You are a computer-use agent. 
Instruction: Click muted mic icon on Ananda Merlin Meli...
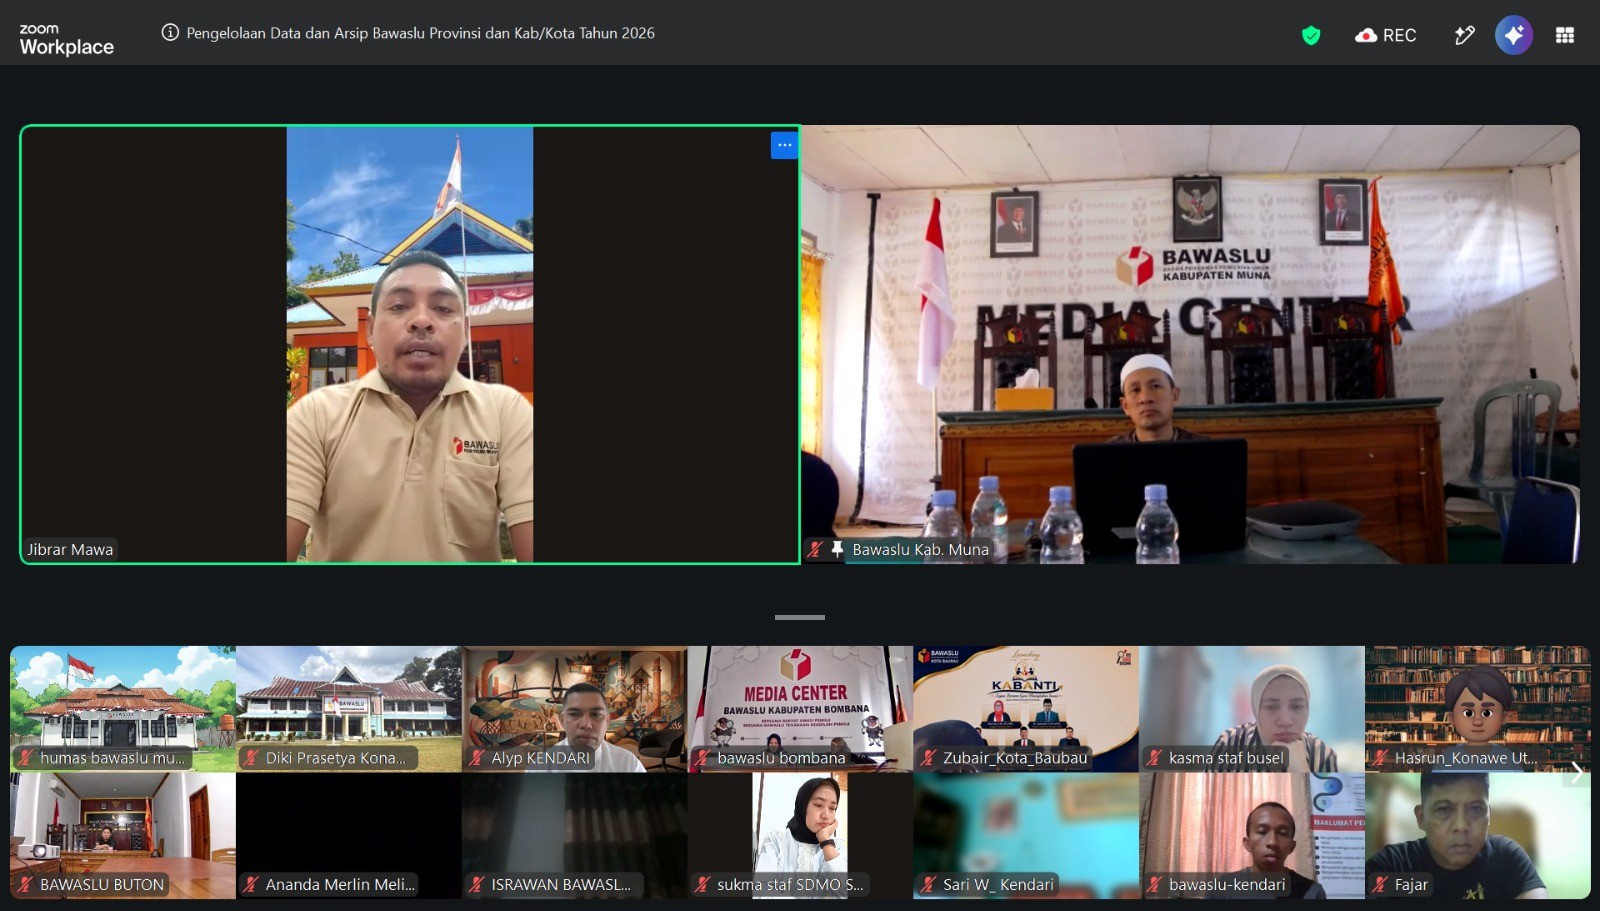[252, 884]
